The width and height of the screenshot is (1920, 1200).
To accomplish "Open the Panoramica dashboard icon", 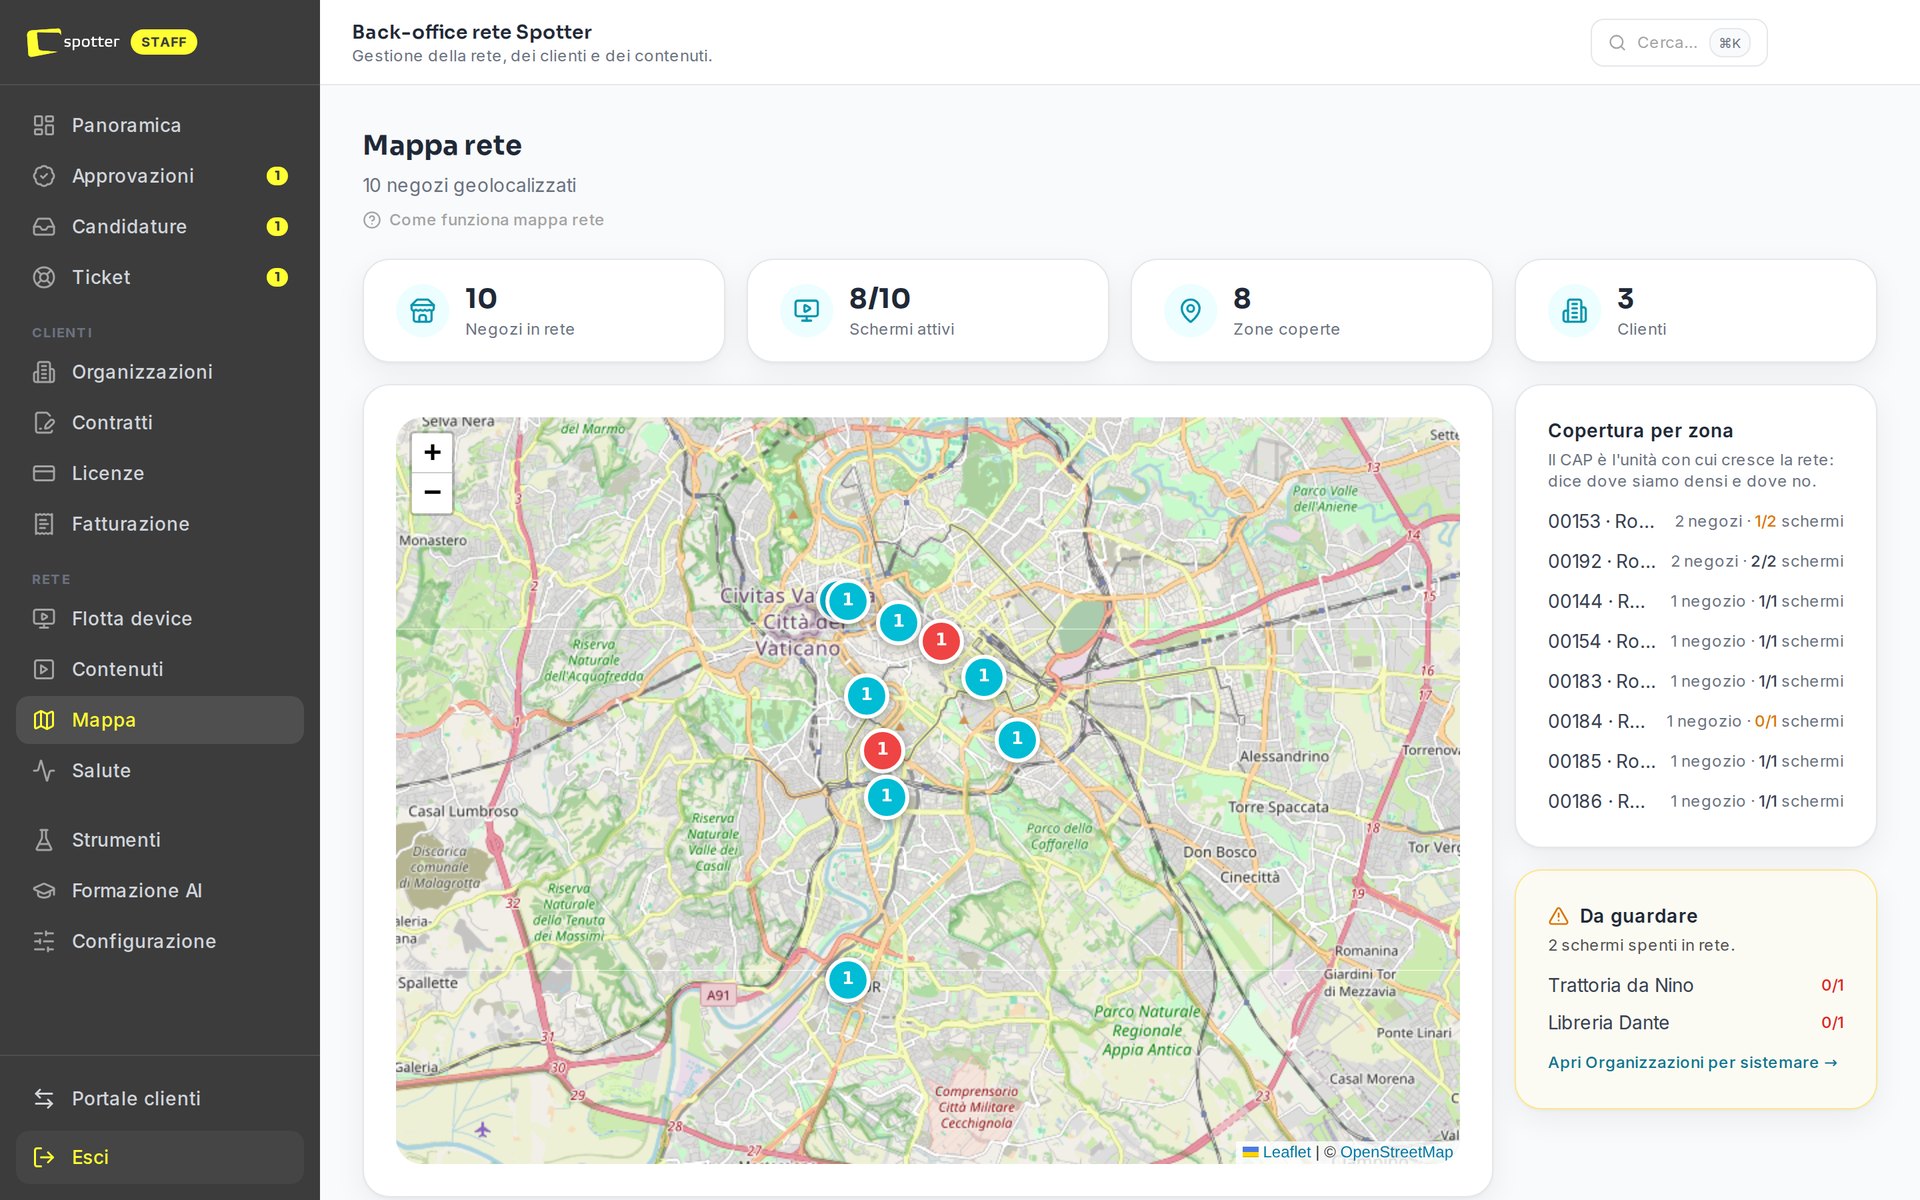I will 44,125.
